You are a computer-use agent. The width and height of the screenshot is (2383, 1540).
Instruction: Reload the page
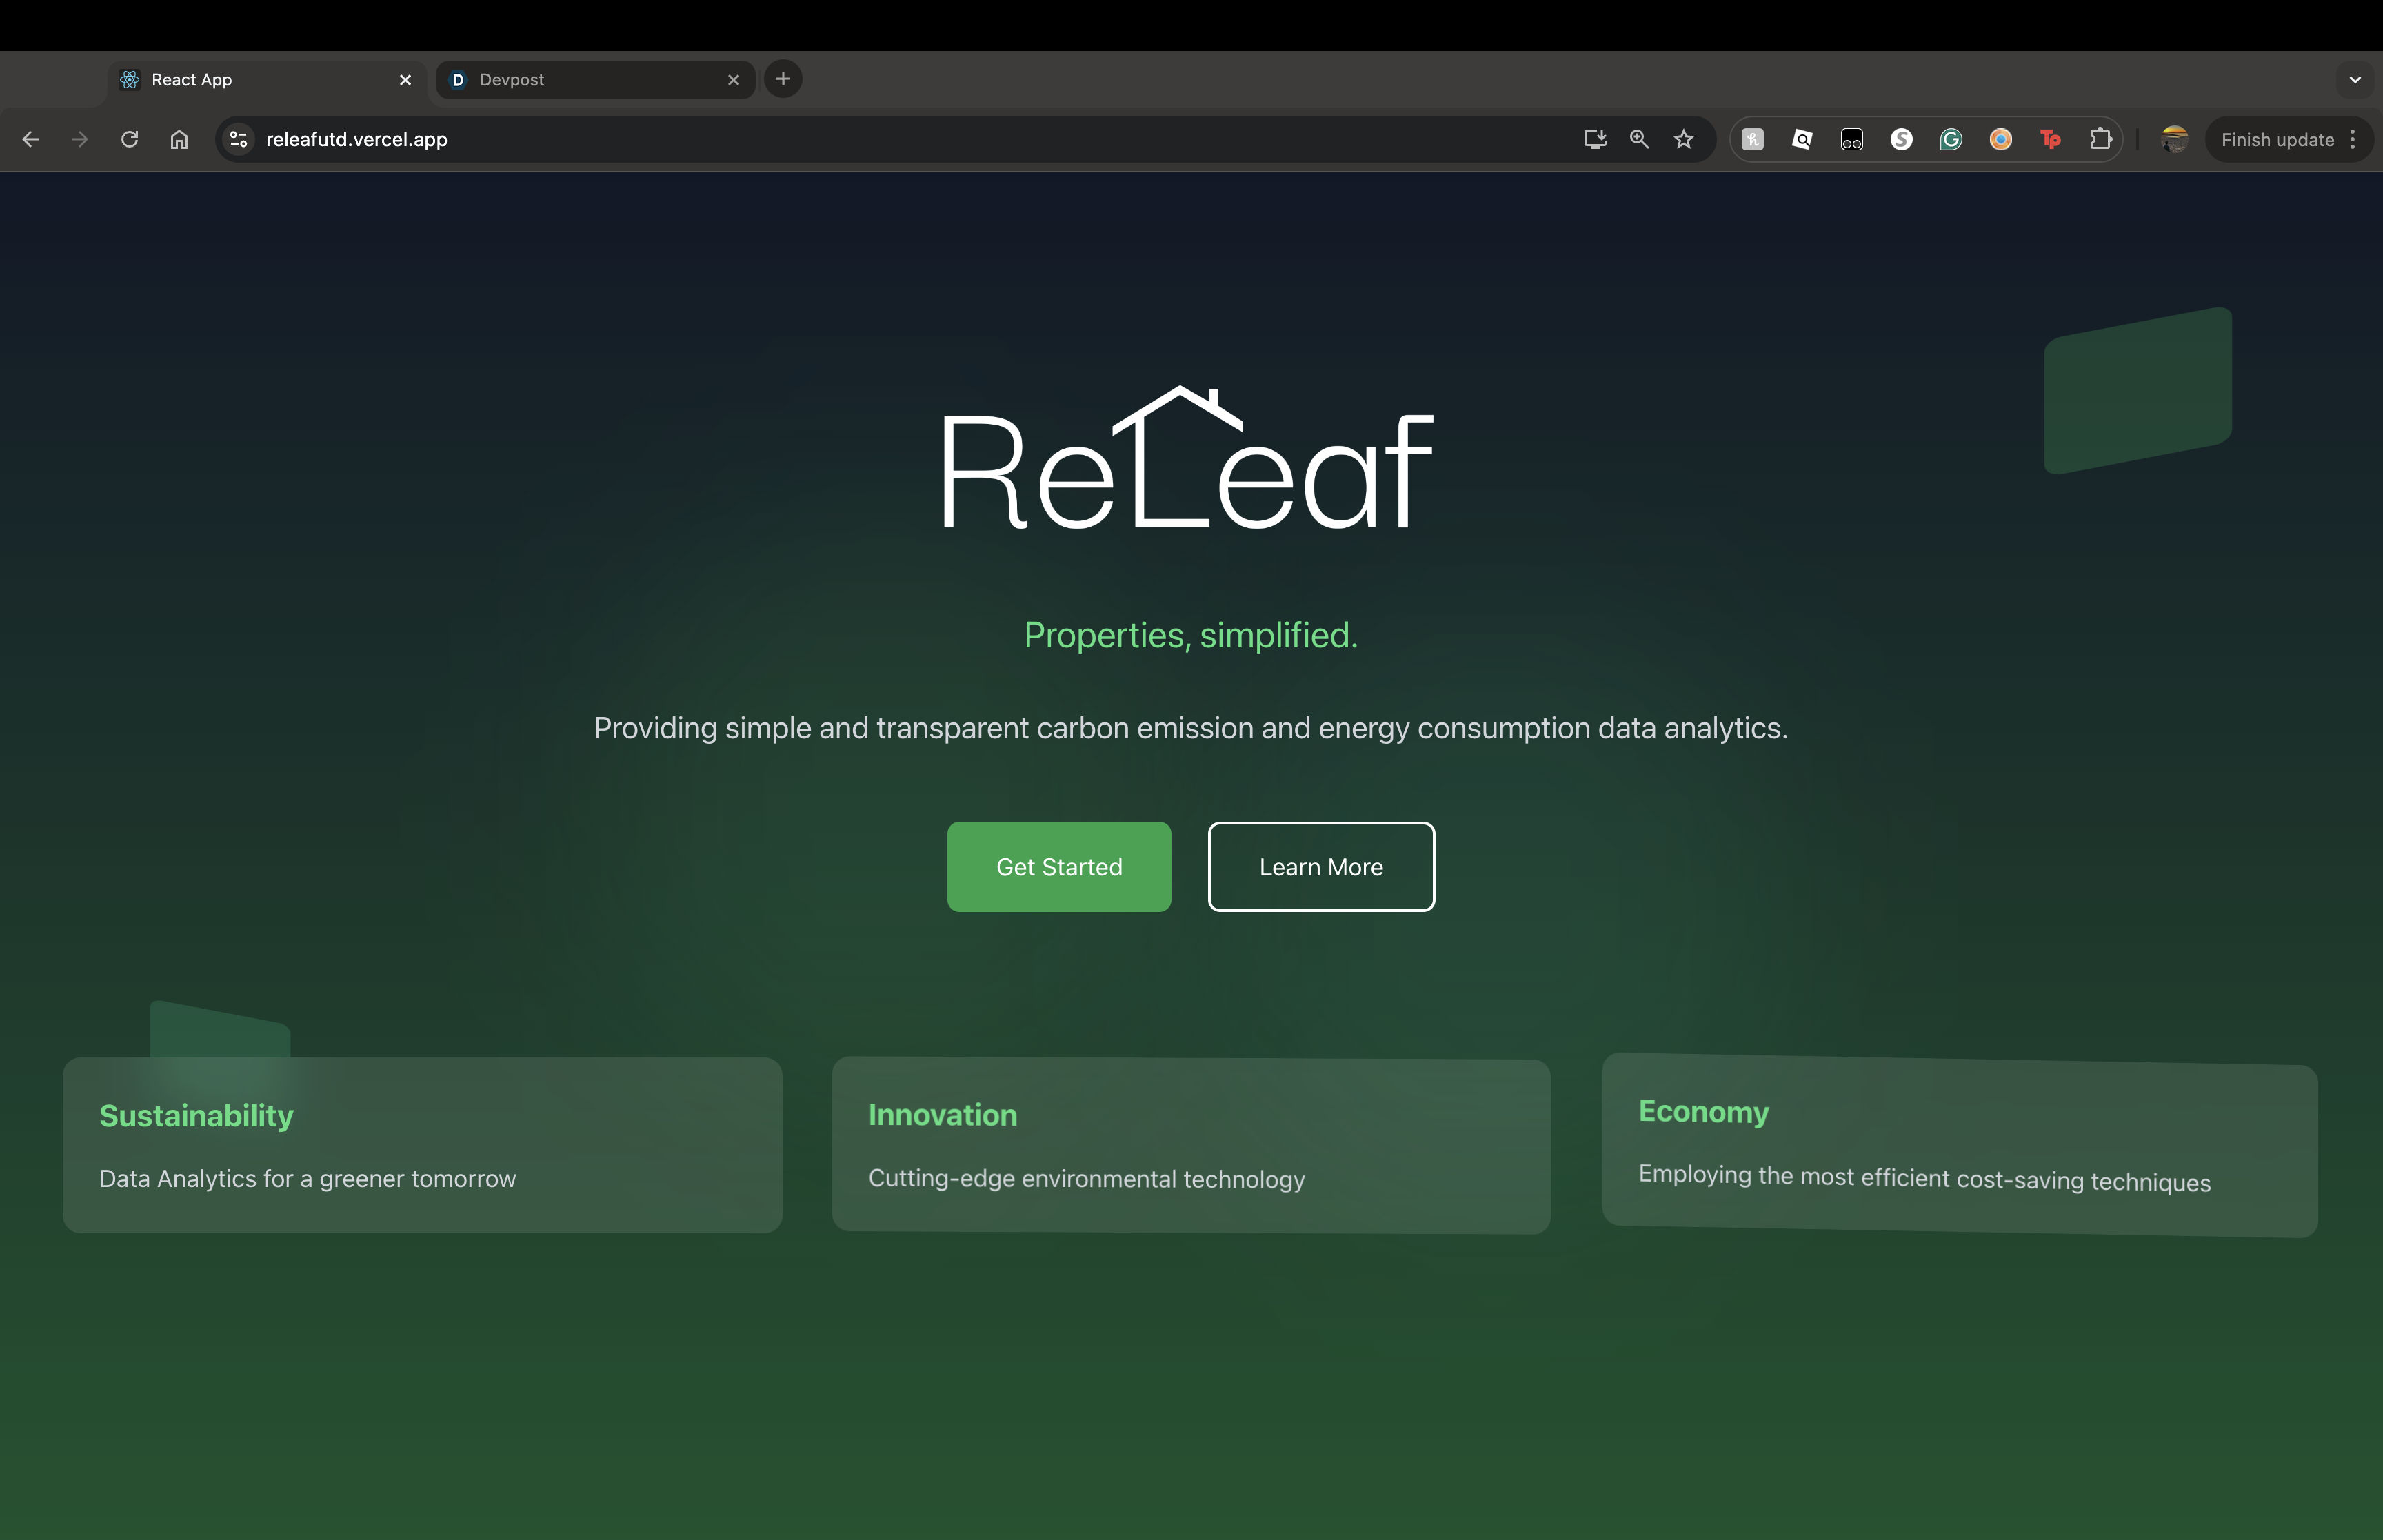click(129, 140)
